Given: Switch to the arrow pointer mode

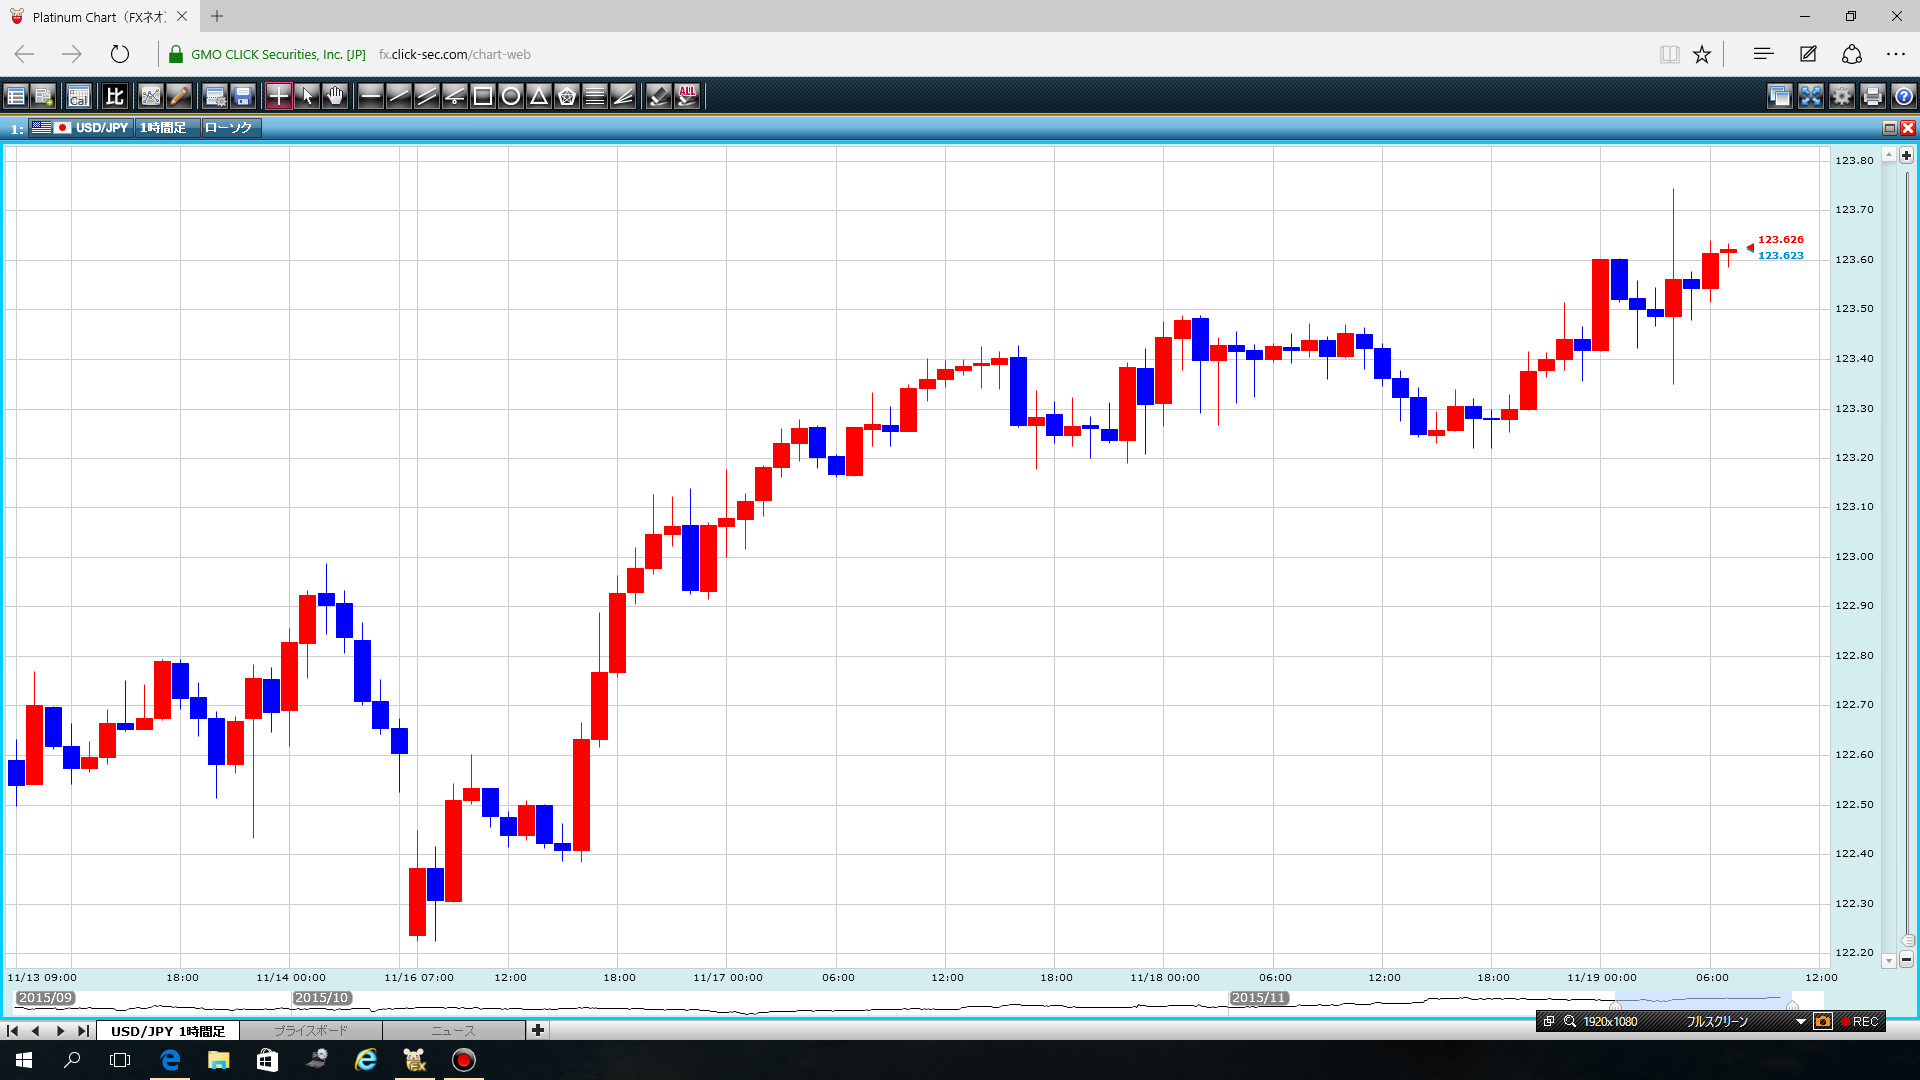Looking at the screenshot, I should click(x=307, y=96).
